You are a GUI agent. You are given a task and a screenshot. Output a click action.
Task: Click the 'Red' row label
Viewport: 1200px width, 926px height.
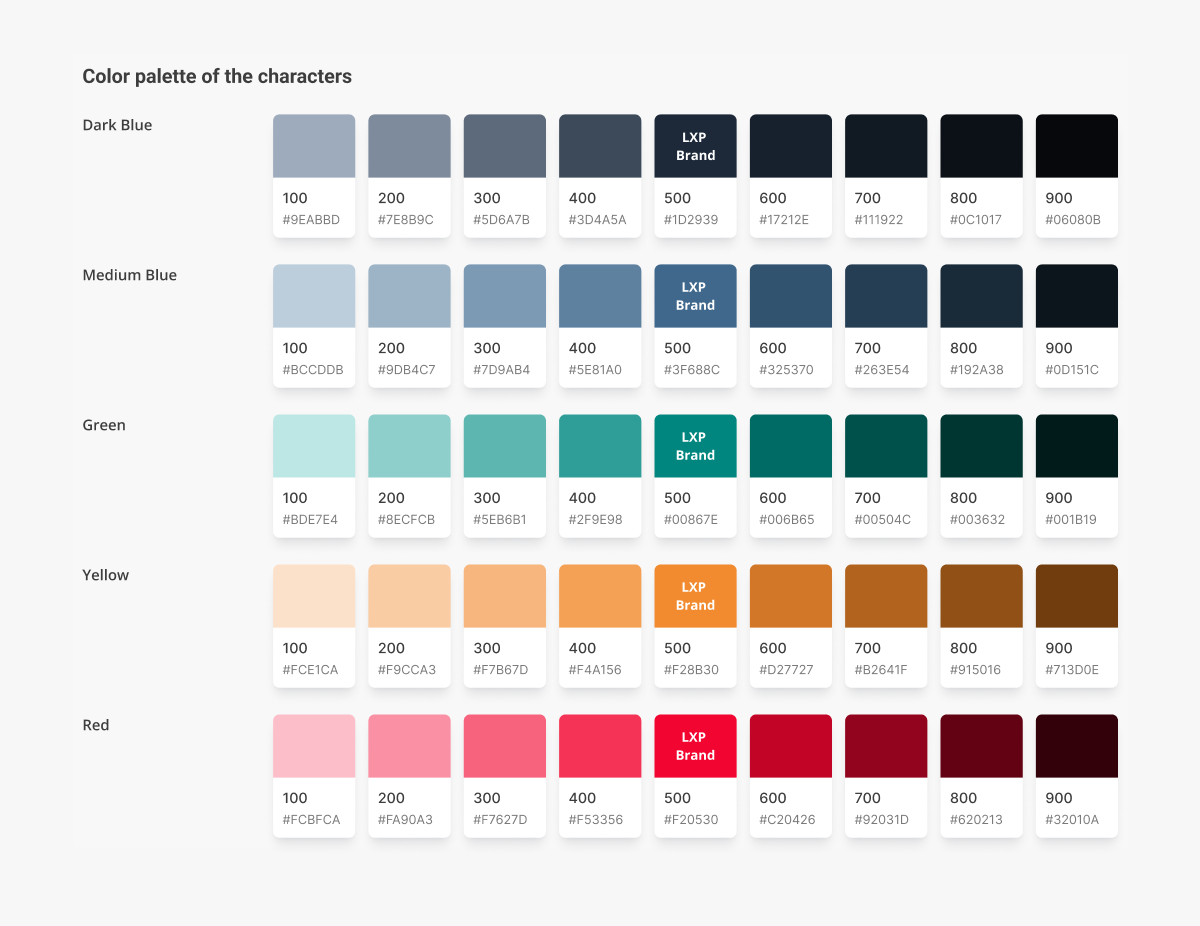pyautogui.click(x=96, y=725)
